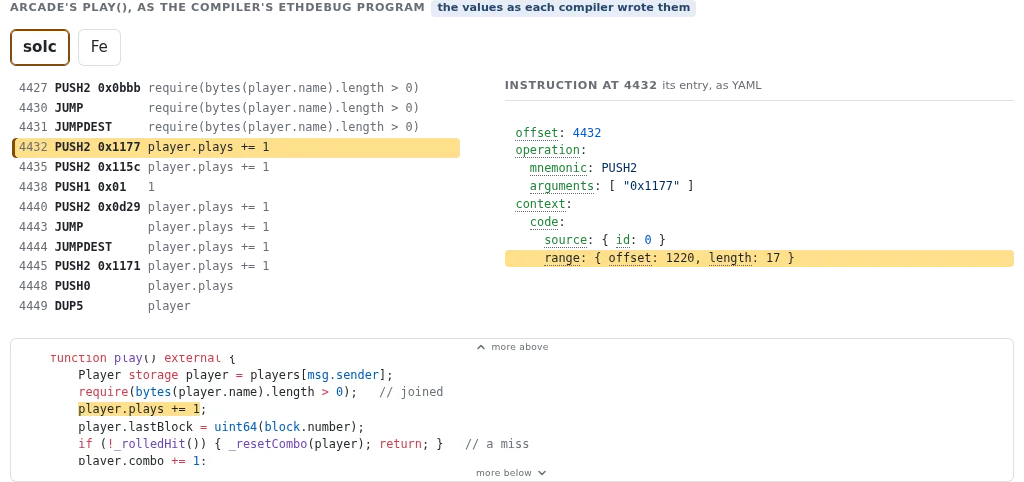The width and height of the screenshot is (1024, 482).
Task: Select instruction 4435 PUSH2 0x115c
Action: coord(236,167)
